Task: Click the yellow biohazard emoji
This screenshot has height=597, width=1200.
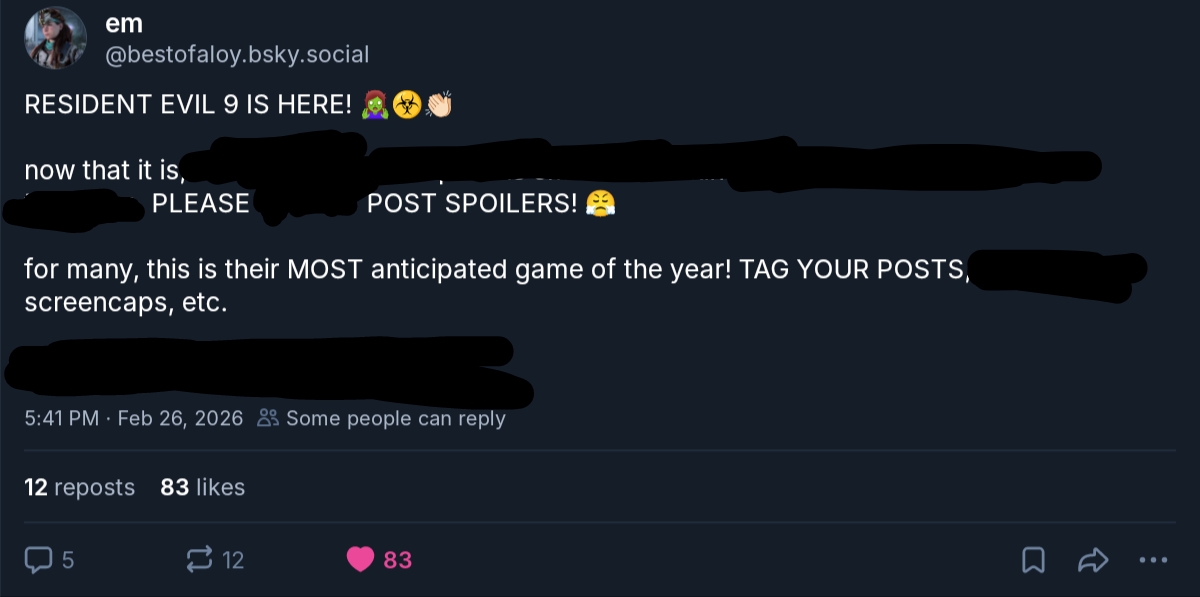Action: point(406,105)
